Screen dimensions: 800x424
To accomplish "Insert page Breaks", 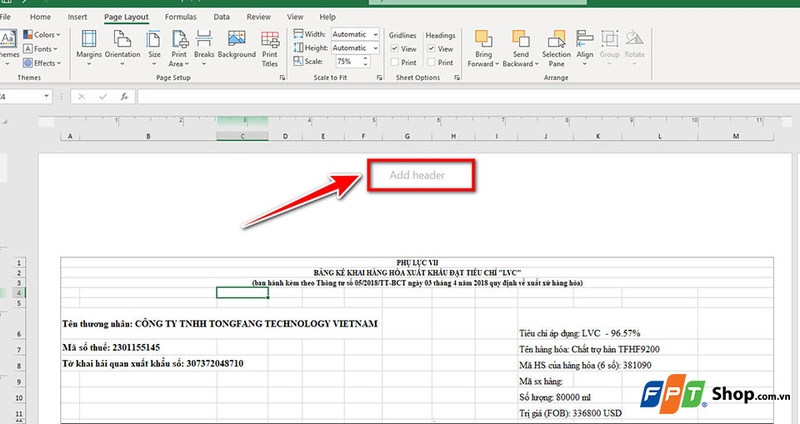I will [204, 48].
